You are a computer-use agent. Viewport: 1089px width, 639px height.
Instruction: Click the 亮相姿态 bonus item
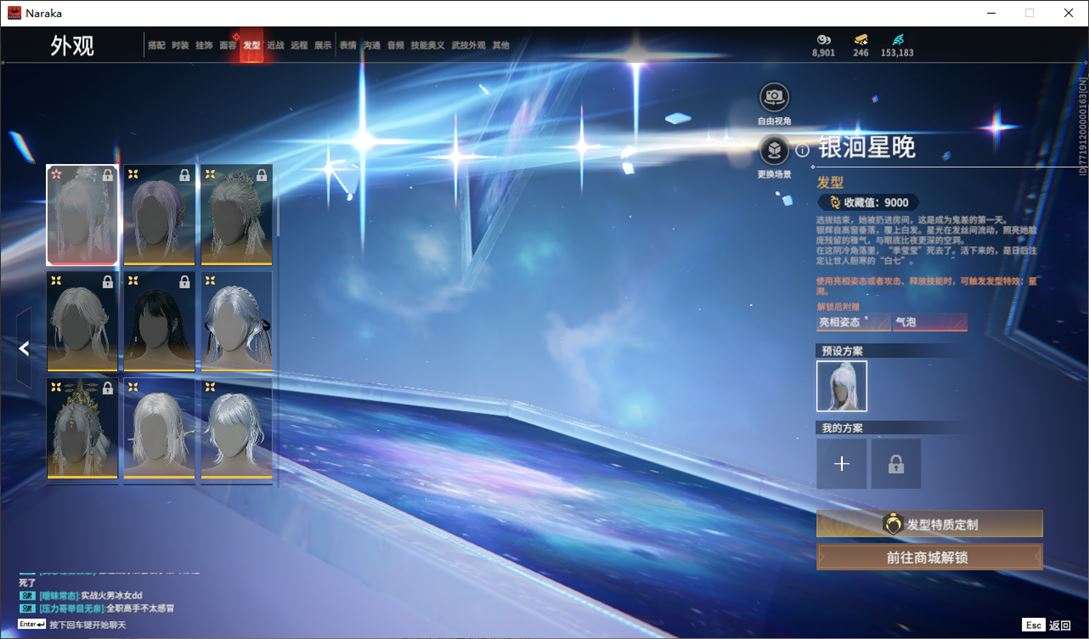853,322
